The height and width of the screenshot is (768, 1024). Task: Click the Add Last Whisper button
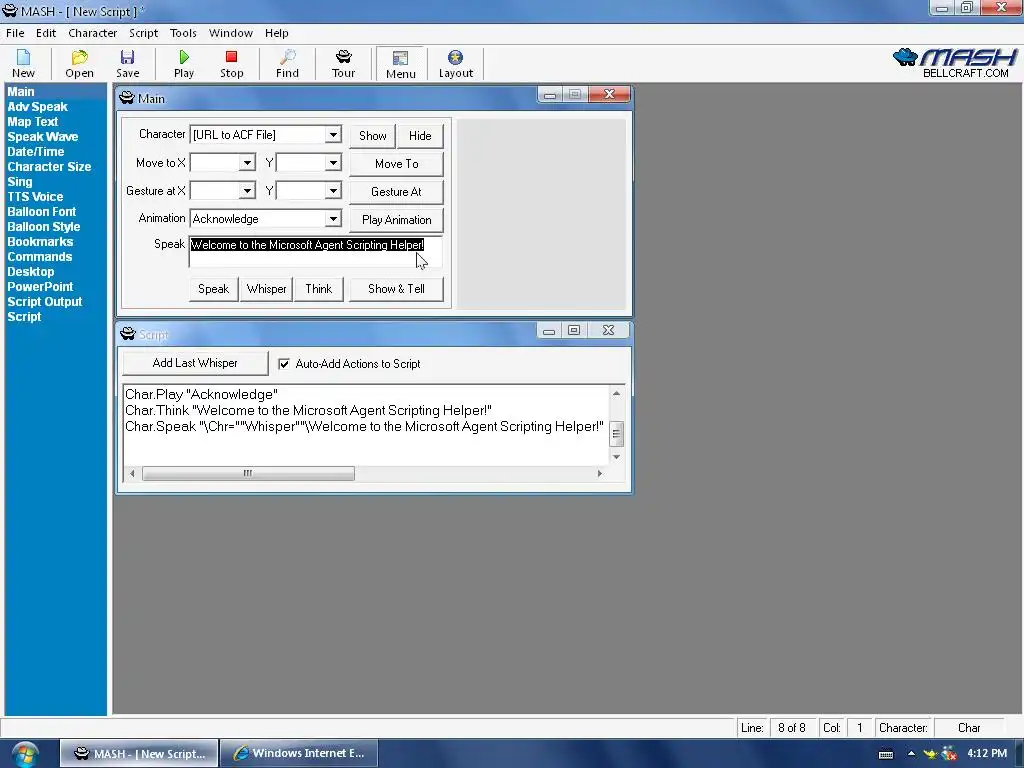coord(195,363)
